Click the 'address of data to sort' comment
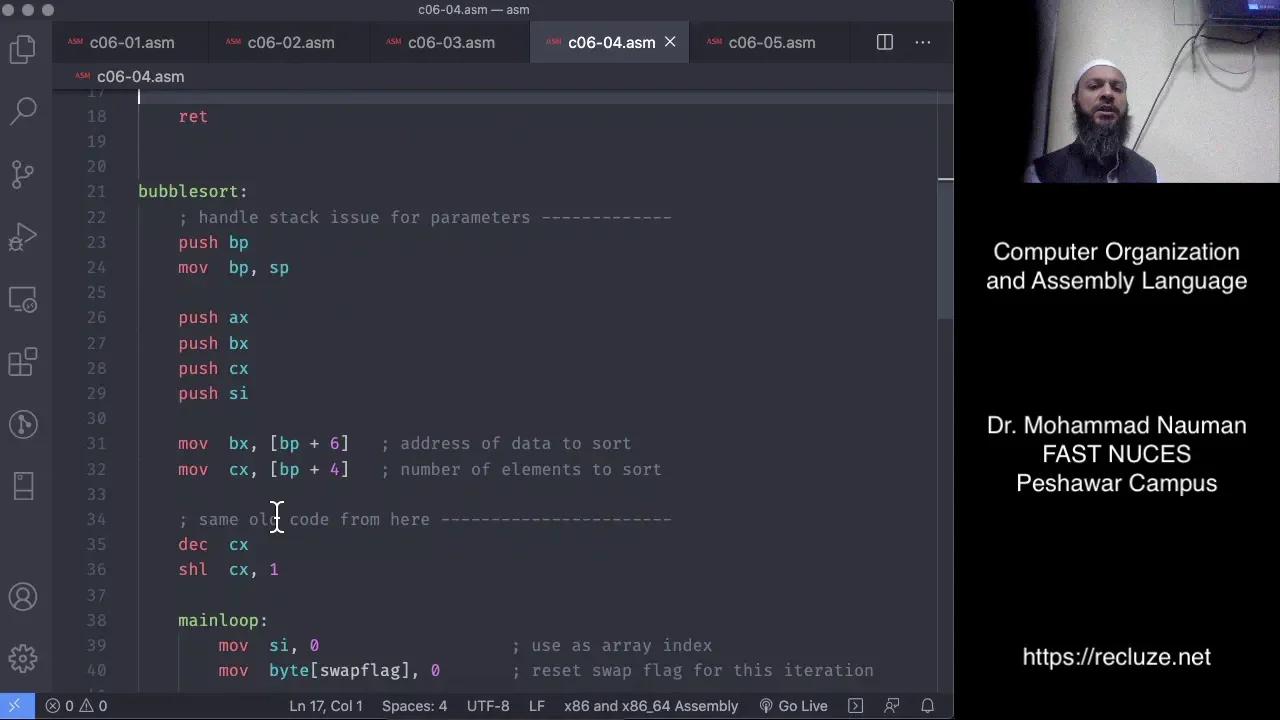 [516, 444]
